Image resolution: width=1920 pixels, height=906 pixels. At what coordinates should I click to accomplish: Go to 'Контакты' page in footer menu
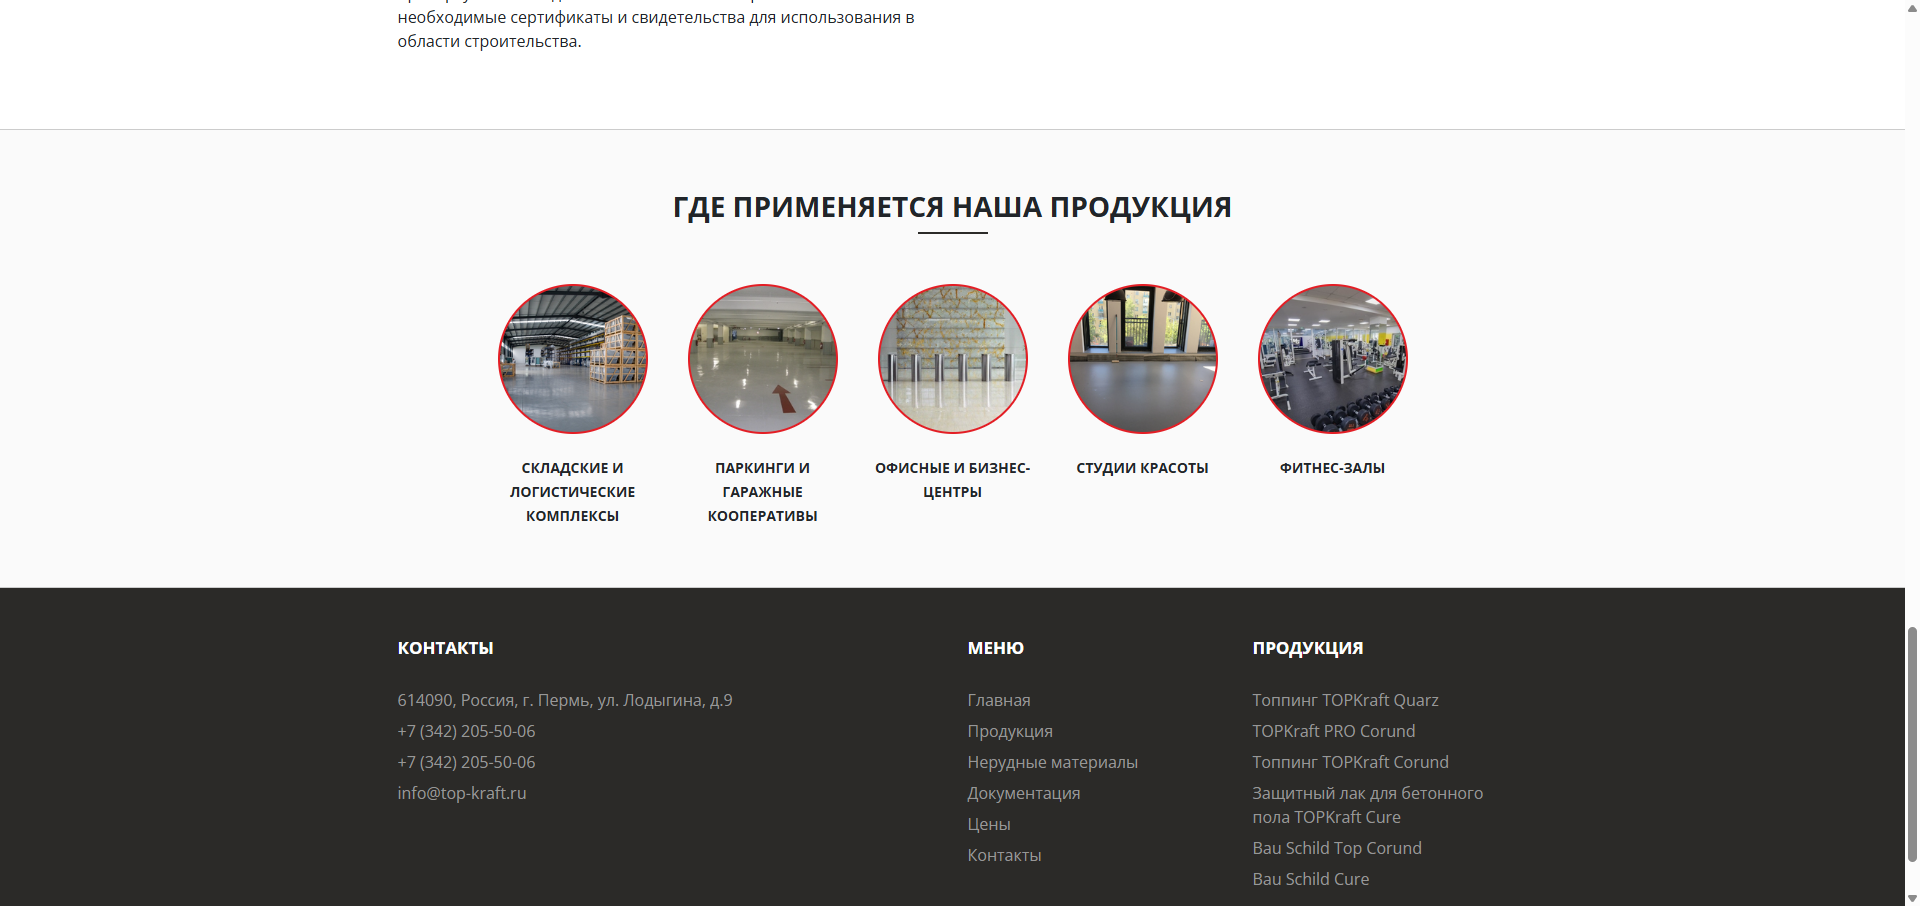tap(1005, 855)
